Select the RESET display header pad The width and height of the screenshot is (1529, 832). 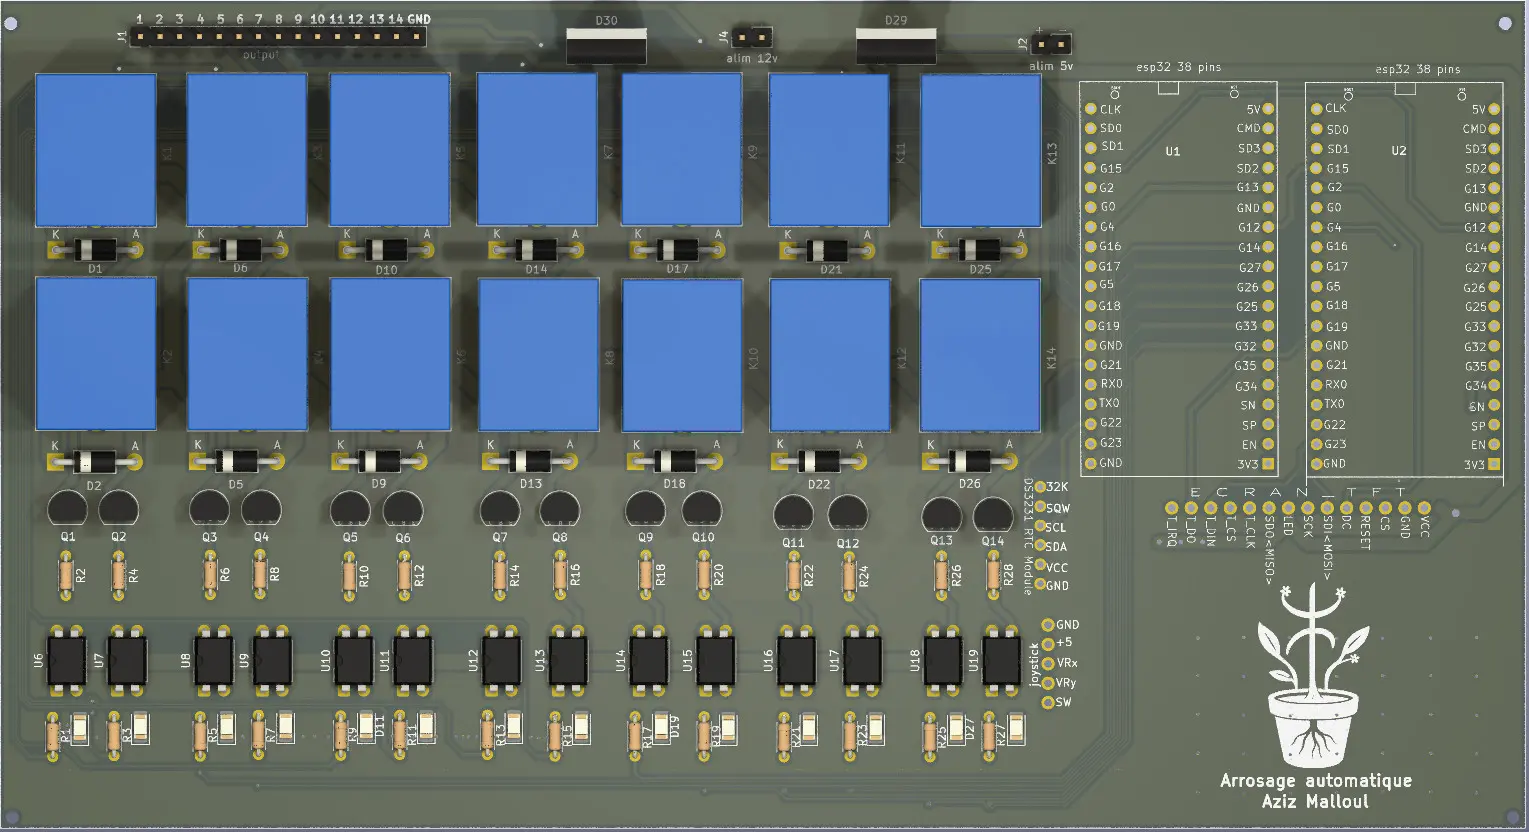(x=1365, y=507)
